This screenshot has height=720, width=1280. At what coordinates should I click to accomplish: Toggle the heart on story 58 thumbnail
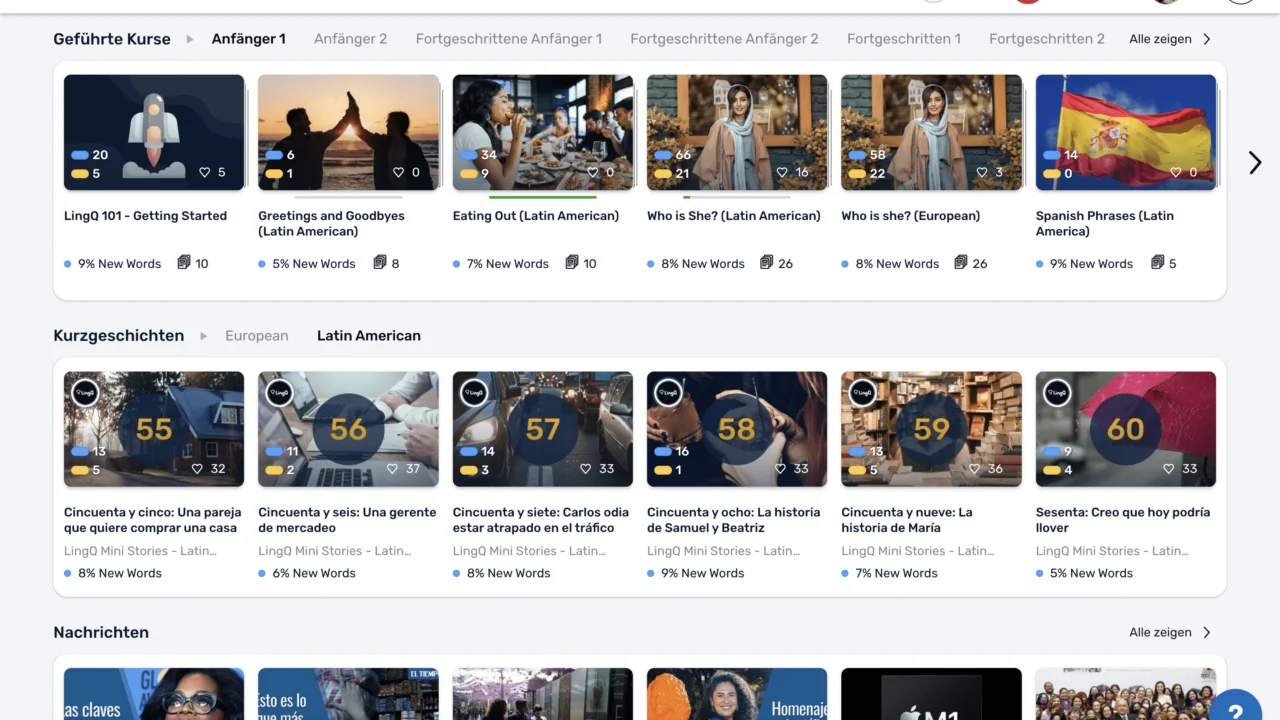[x=780, y=469]
